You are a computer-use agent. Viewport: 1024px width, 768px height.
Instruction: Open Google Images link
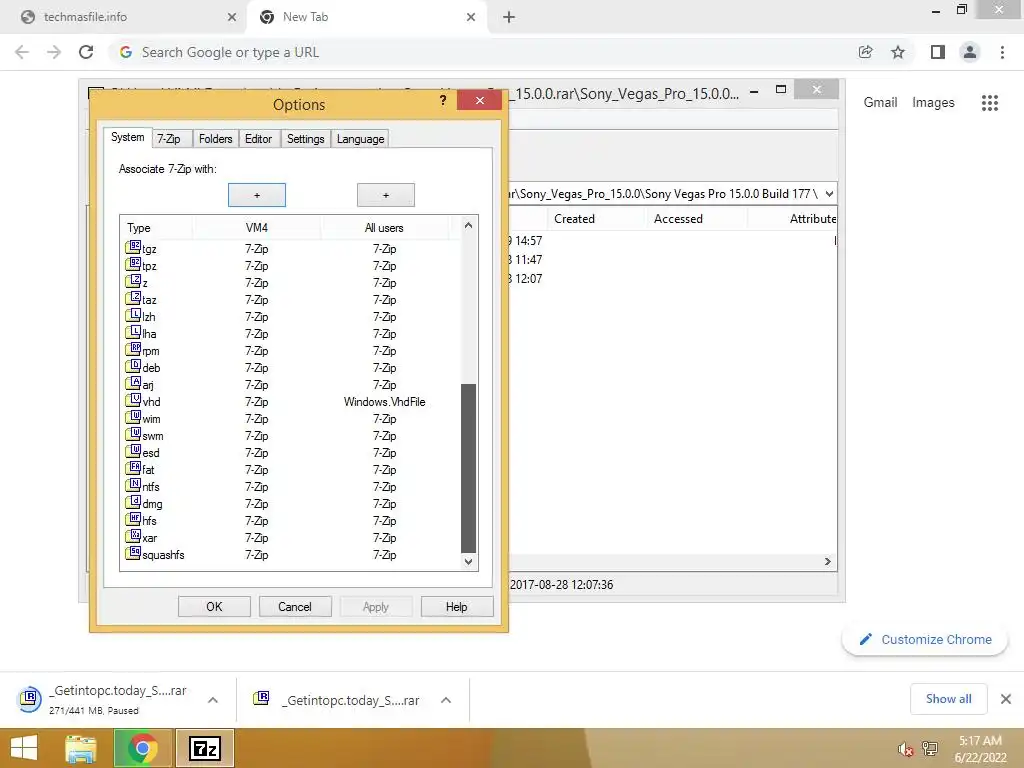933,103
